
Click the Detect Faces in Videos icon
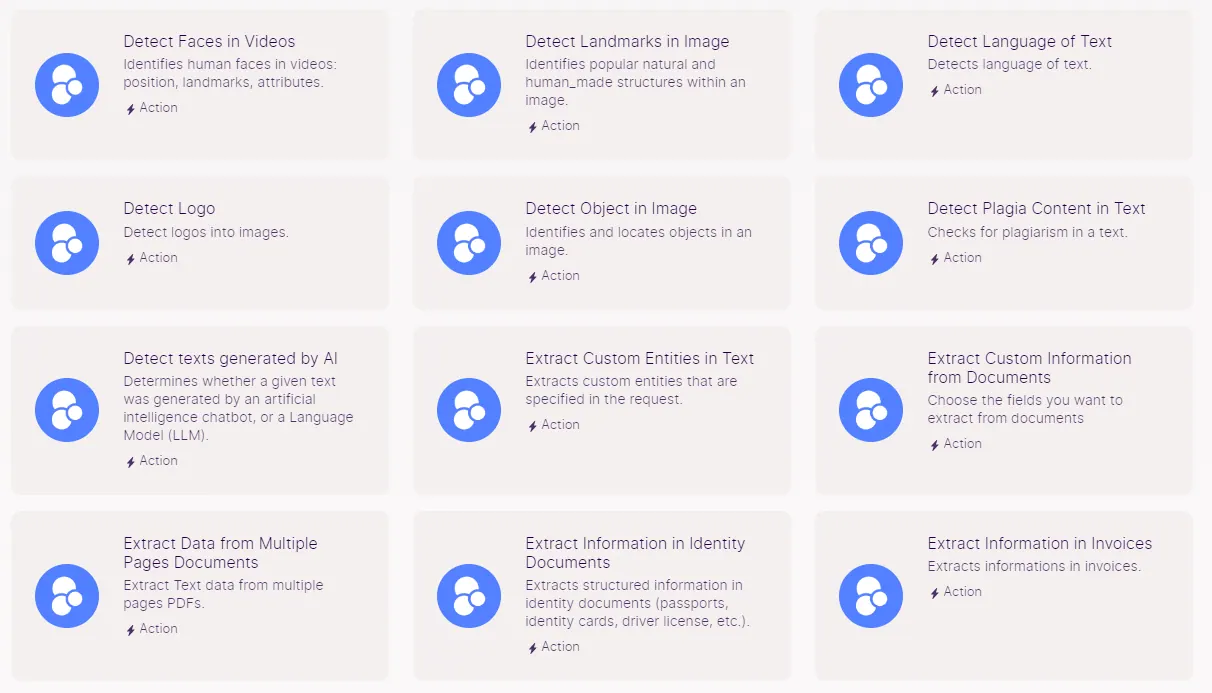67,85
